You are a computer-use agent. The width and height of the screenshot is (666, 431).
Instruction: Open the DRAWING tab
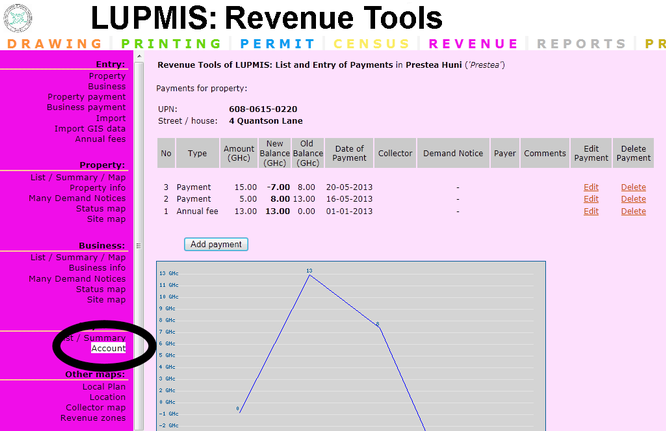point(55,44)
